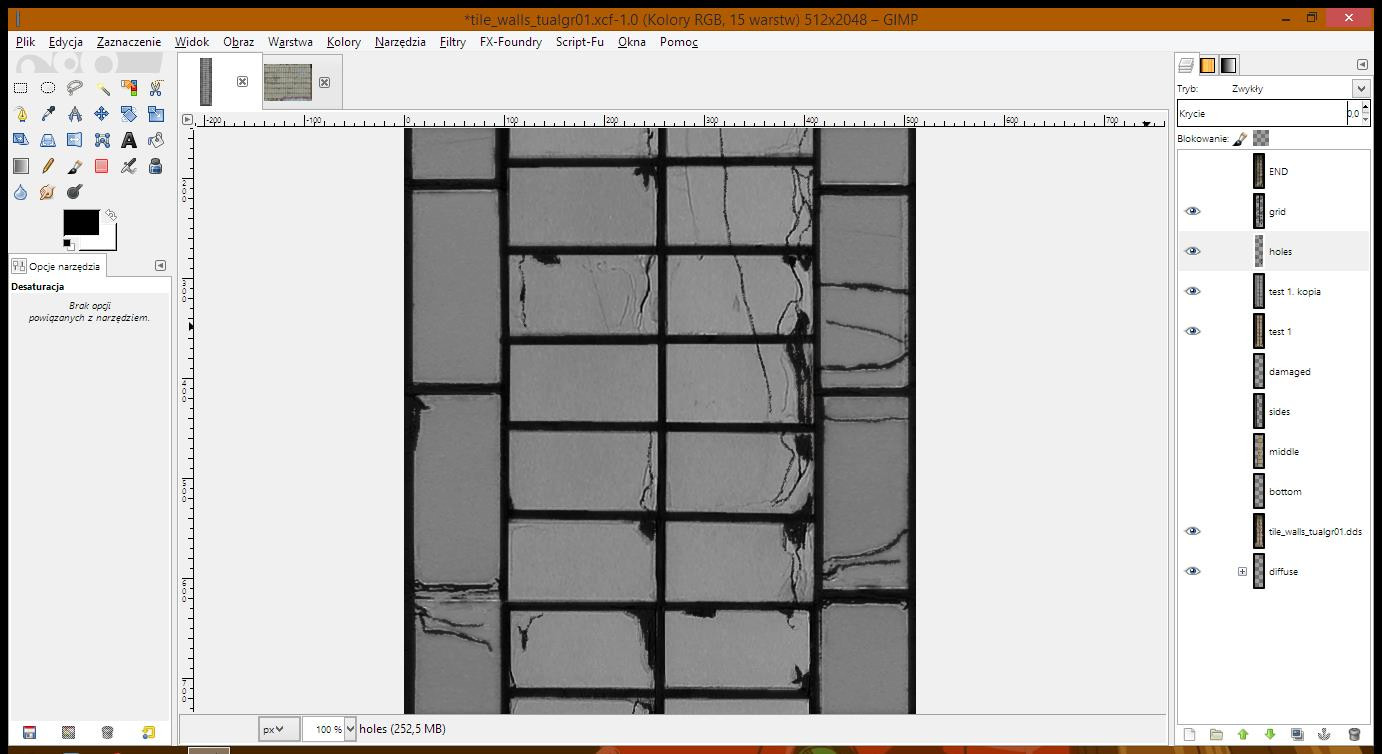This screenshot has height=754, width=1382.
Task: Select the Free Select lasso tool
Action: 74,88
